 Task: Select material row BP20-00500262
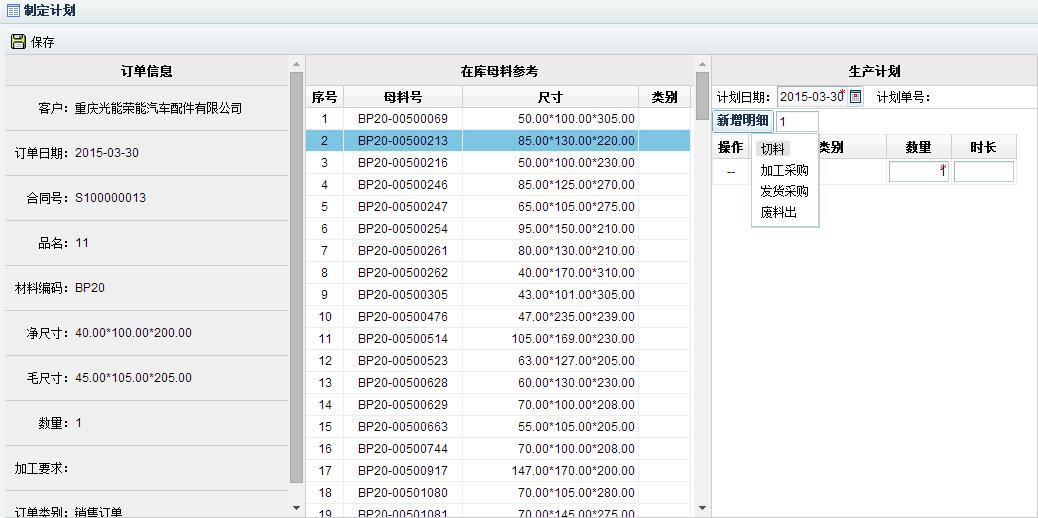[498, 273]
